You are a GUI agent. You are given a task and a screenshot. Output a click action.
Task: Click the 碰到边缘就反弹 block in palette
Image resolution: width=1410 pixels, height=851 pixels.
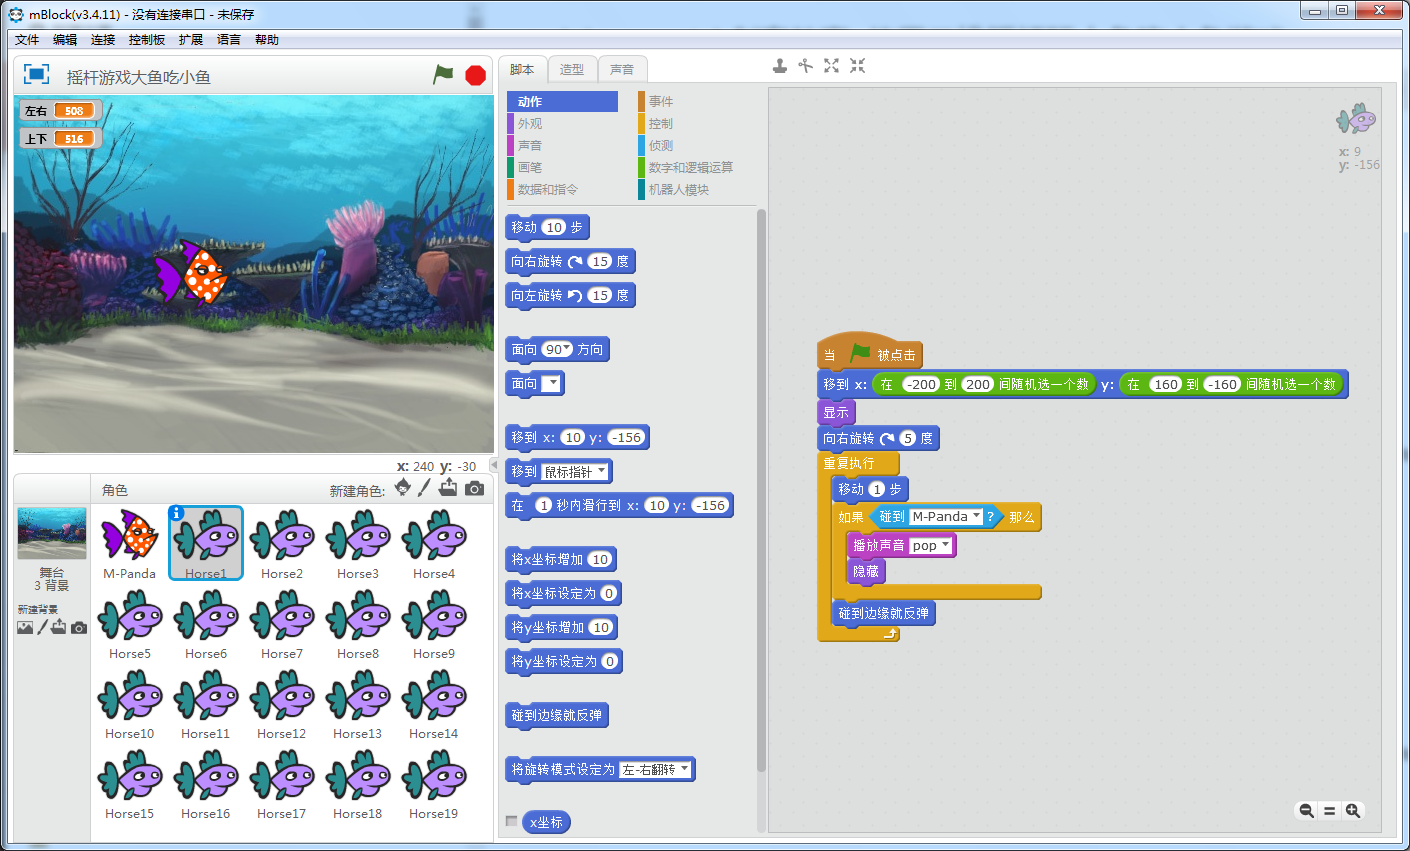557,715
